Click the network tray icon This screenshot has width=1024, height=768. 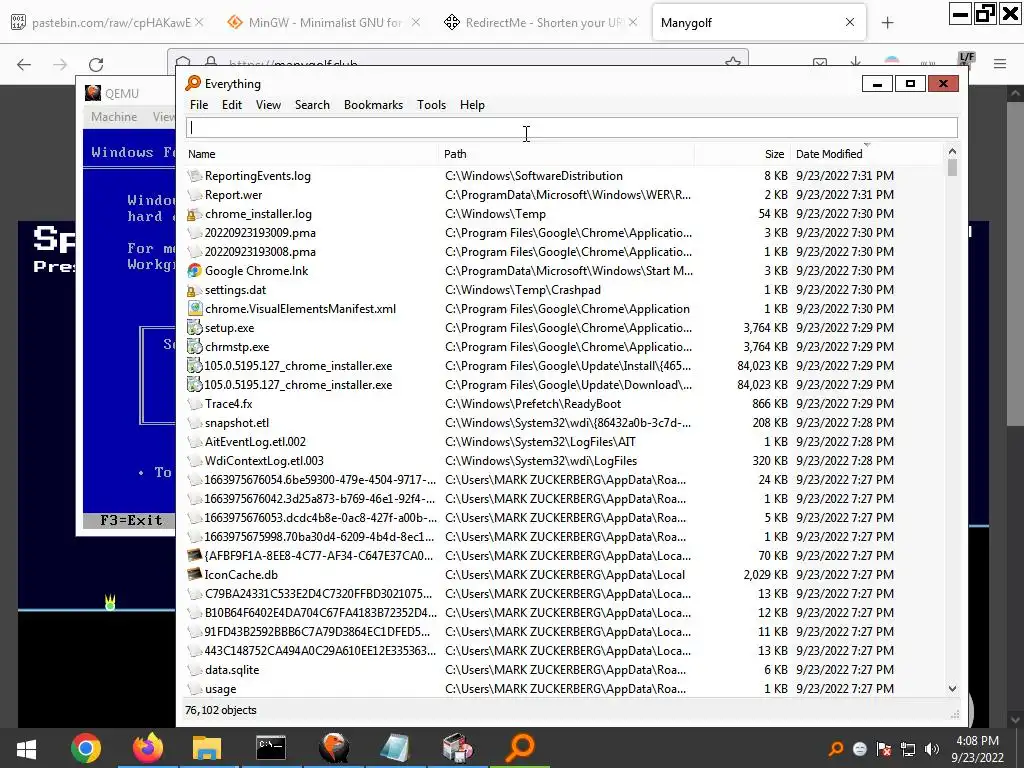(x=908, y=749)
